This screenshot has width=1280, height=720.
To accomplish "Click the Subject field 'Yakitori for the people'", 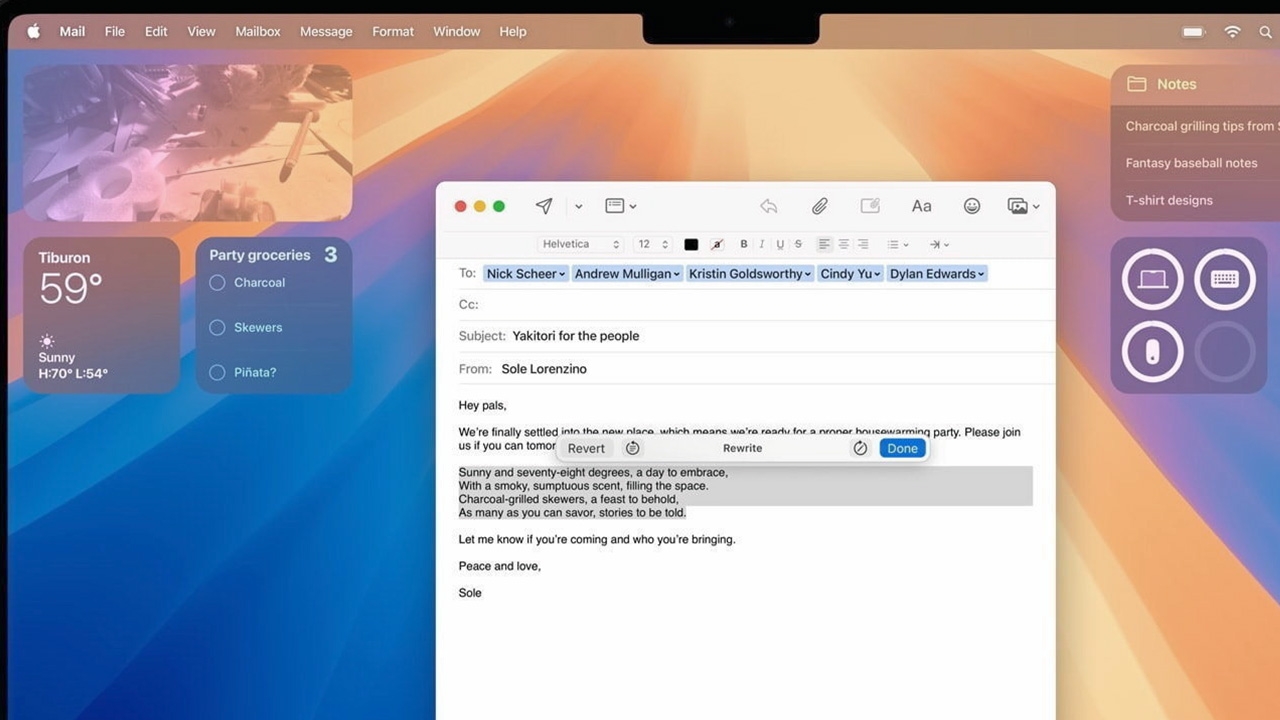I will click(x=576, y=336).
